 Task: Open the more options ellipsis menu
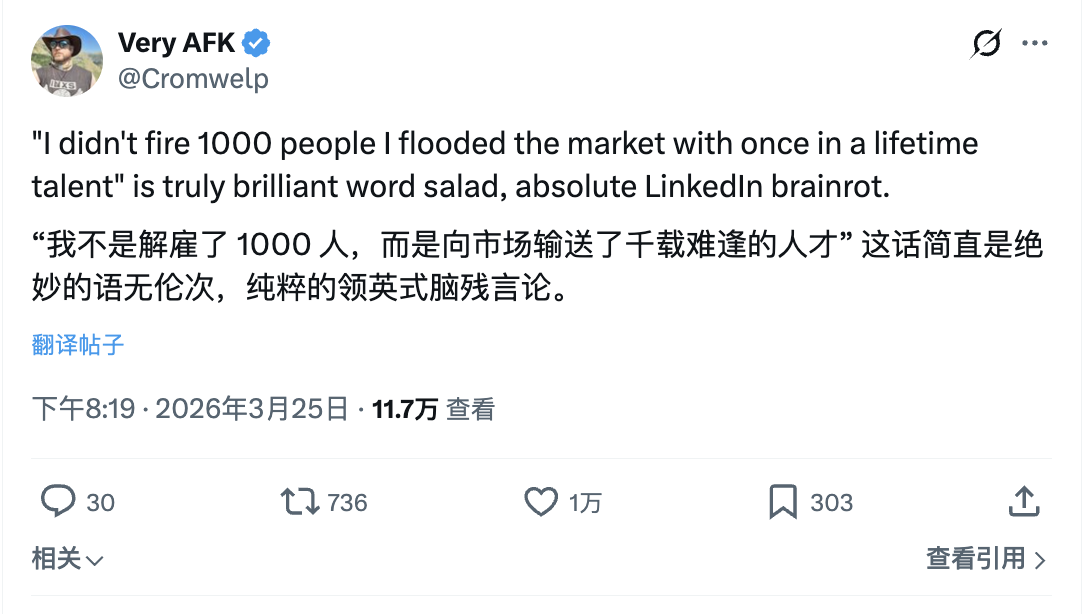coord(1034,45)
